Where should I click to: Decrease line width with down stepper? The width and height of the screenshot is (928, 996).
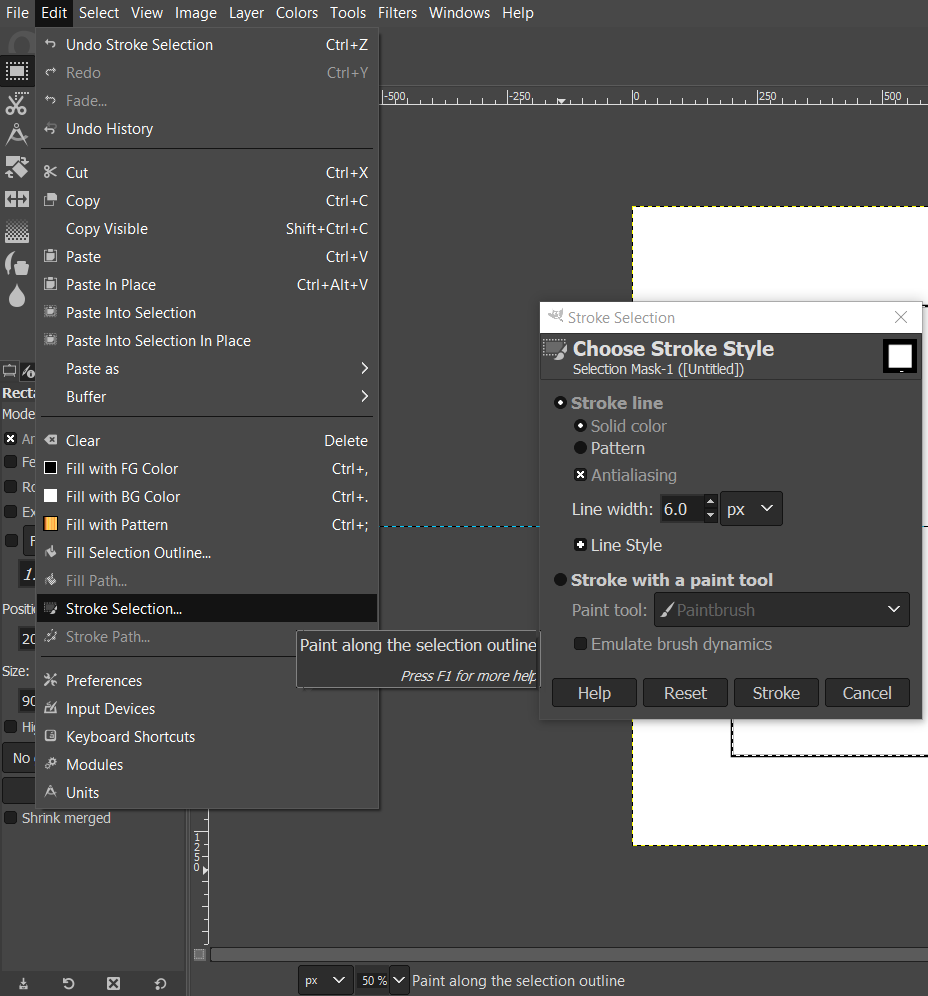711,516
